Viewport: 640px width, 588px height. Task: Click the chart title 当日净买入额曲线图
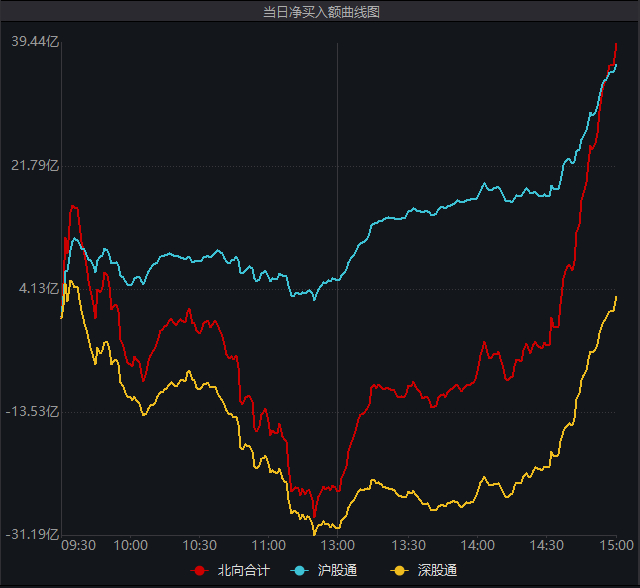pyautogui.click(x=321, y=12)
